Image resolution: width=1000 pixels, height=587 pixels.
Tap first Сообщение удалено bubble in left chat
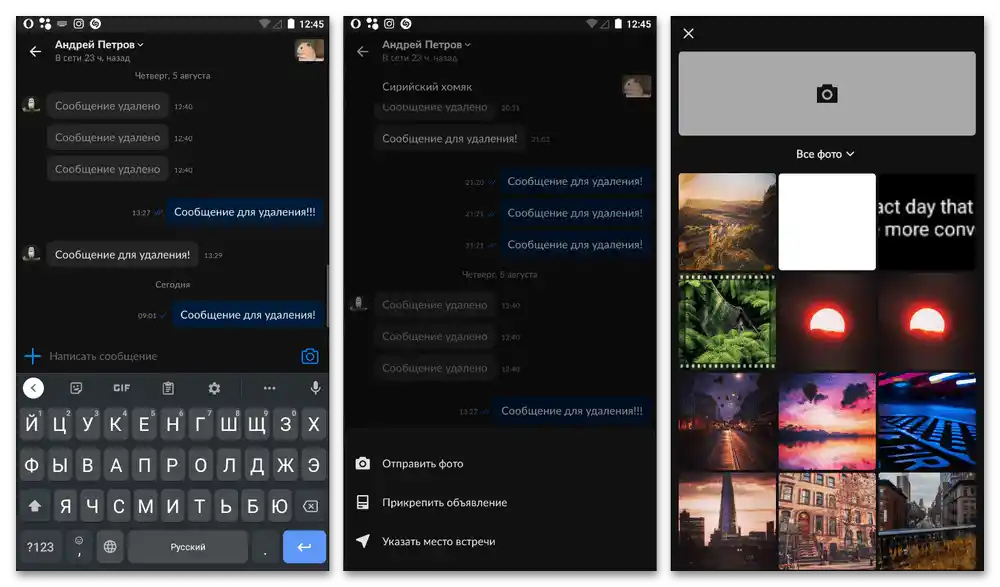pyautogui.click(x=107, y=106)
